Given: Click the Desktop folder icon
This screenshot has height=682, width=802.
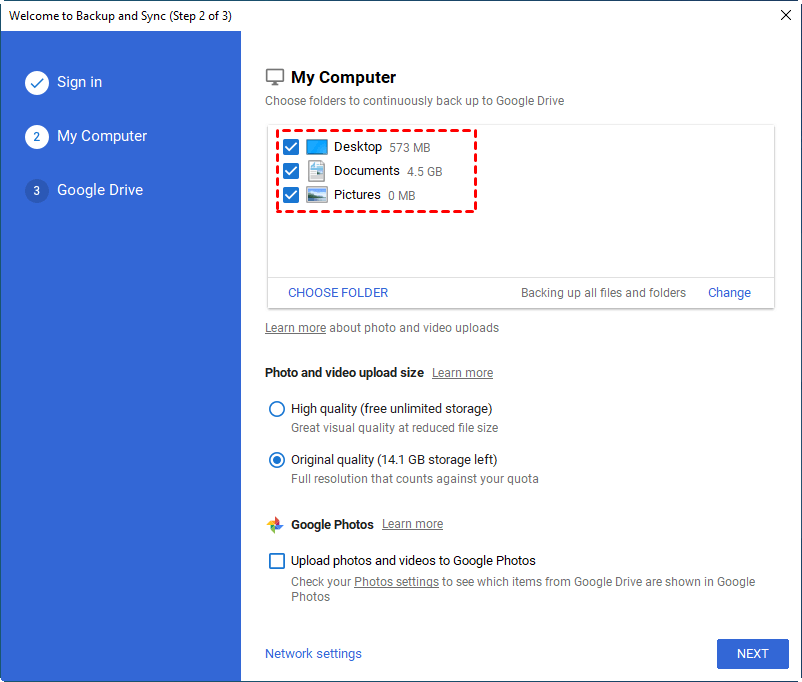Looking at the screenshot, I should point(317,147).
